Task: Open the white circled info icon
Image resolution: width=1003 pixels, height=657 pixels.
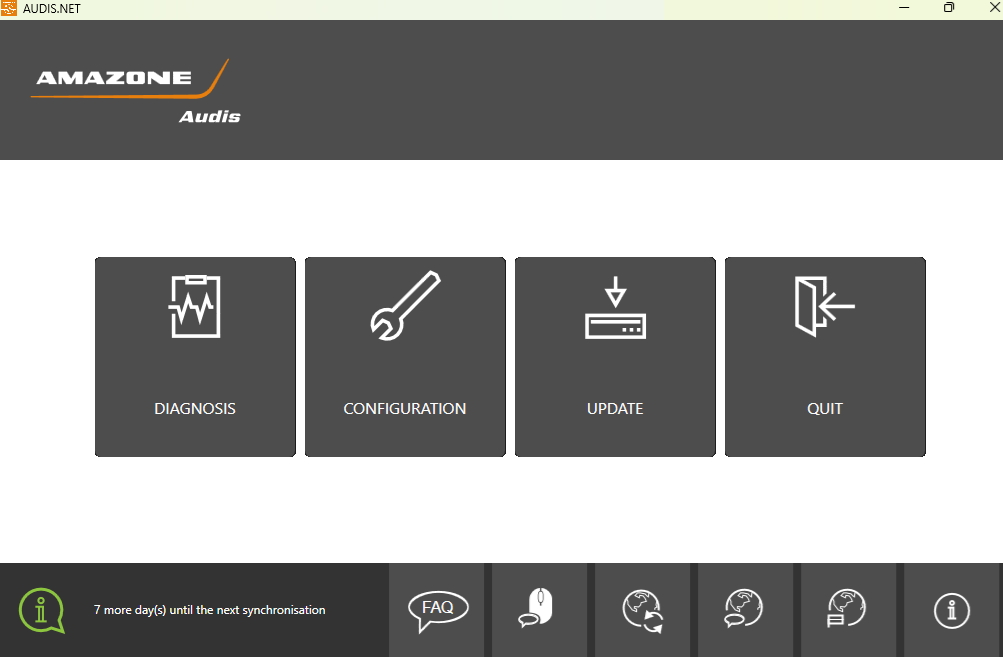Action: click(952, 610)
